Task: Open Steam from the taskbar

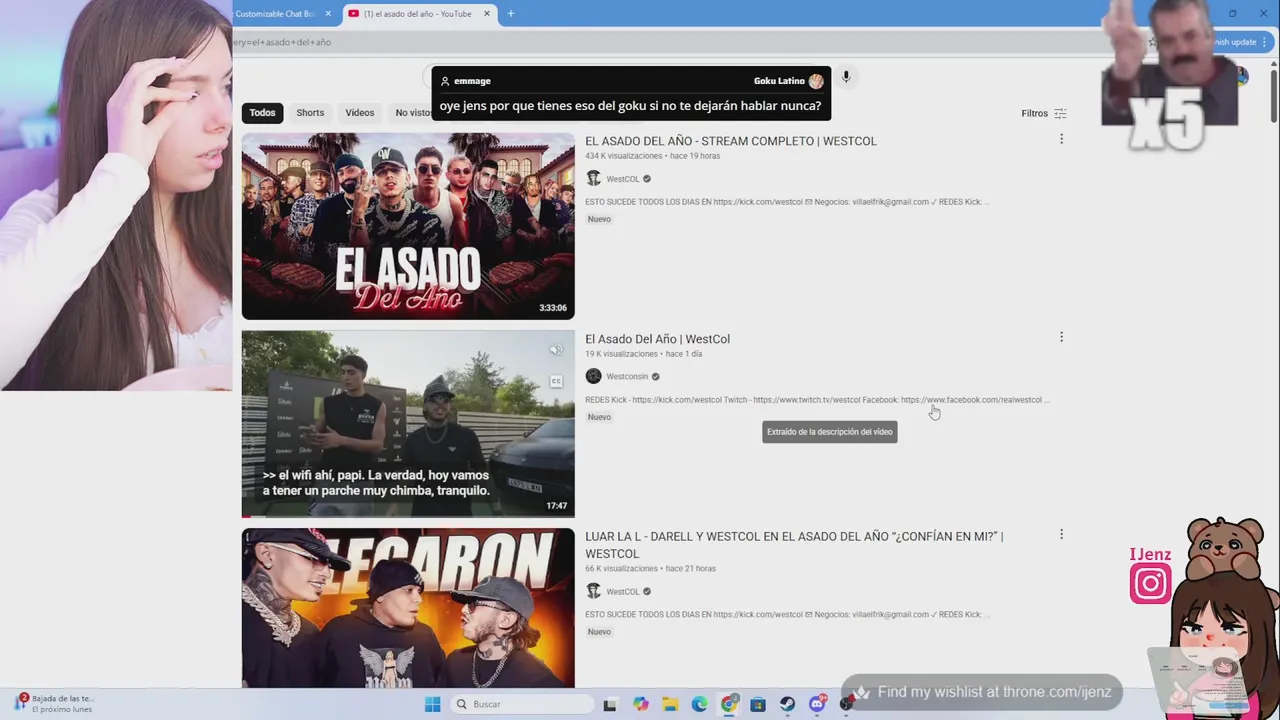Action: click(788, 704)
